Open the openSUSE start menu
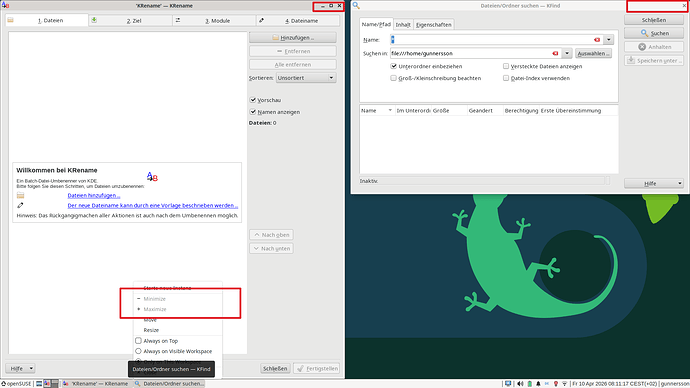This screenshot has height=388, width=690. pos(16,384)
